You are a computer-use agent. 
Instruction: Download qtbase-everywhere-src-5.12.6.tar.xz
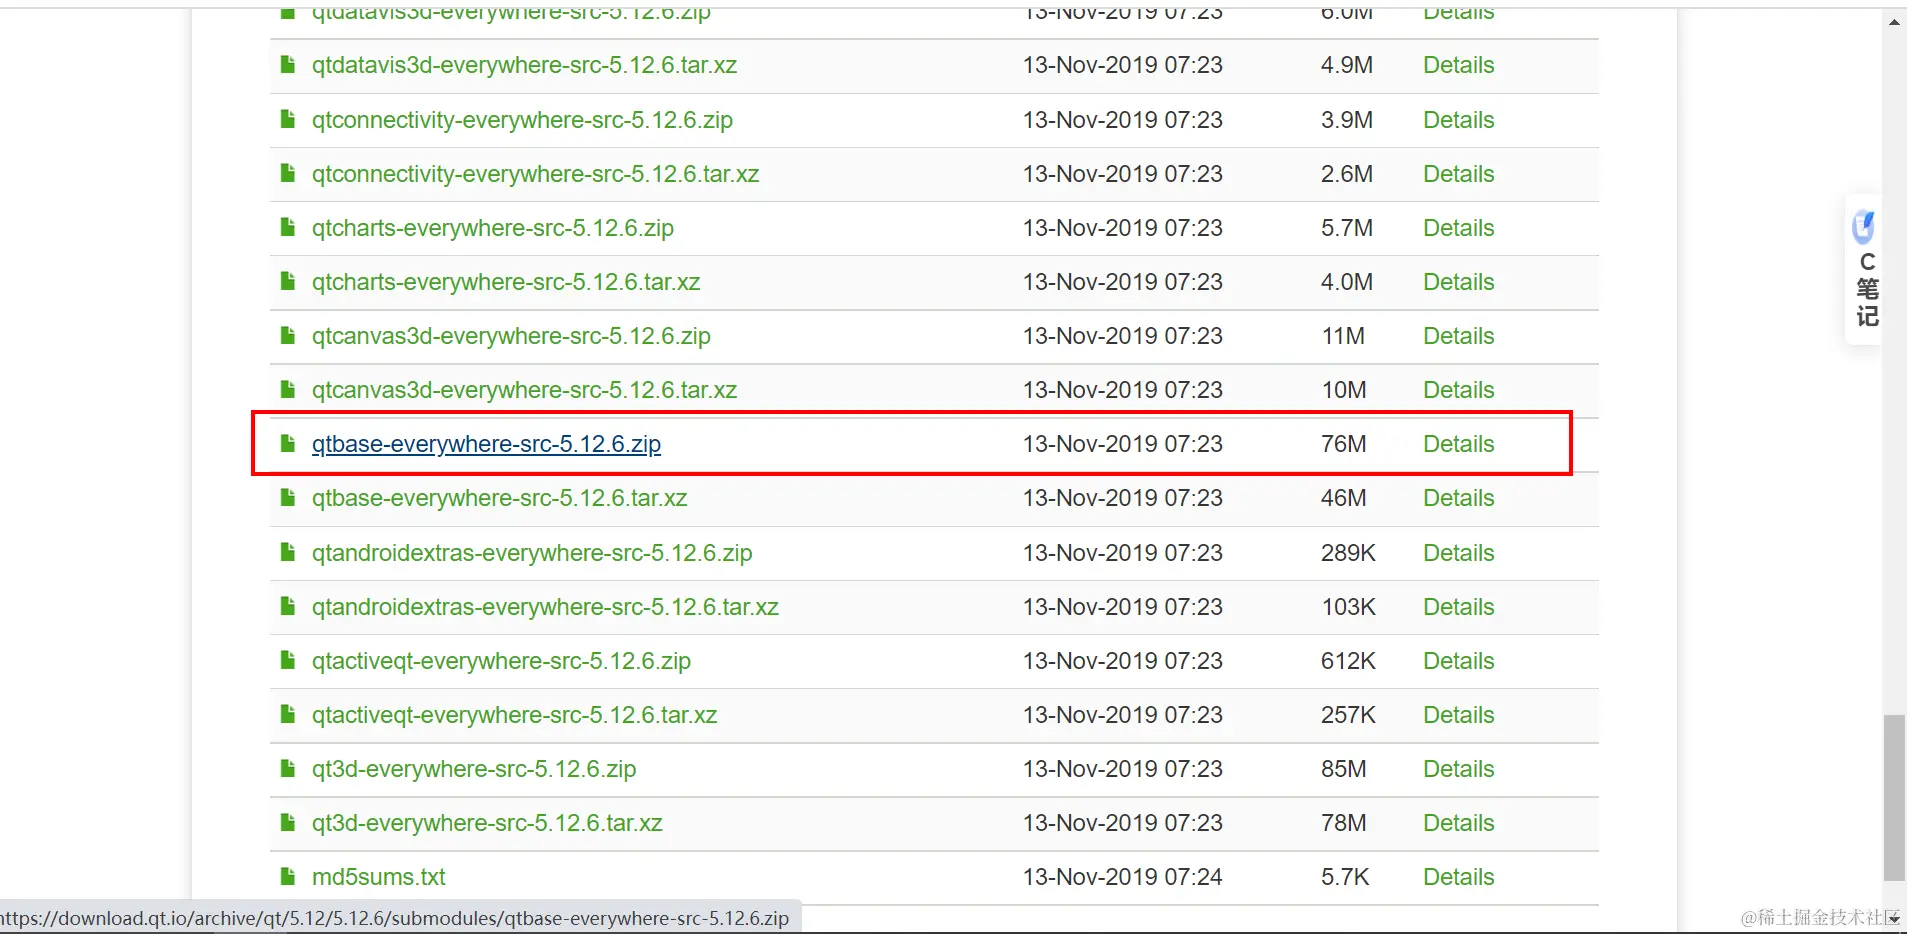point(499,498)
